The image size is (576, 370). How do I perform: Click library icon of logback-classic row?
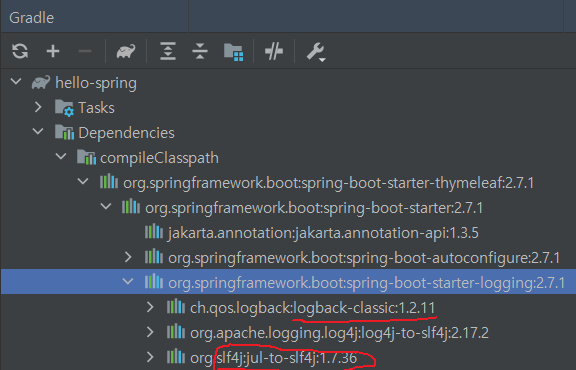176,307
